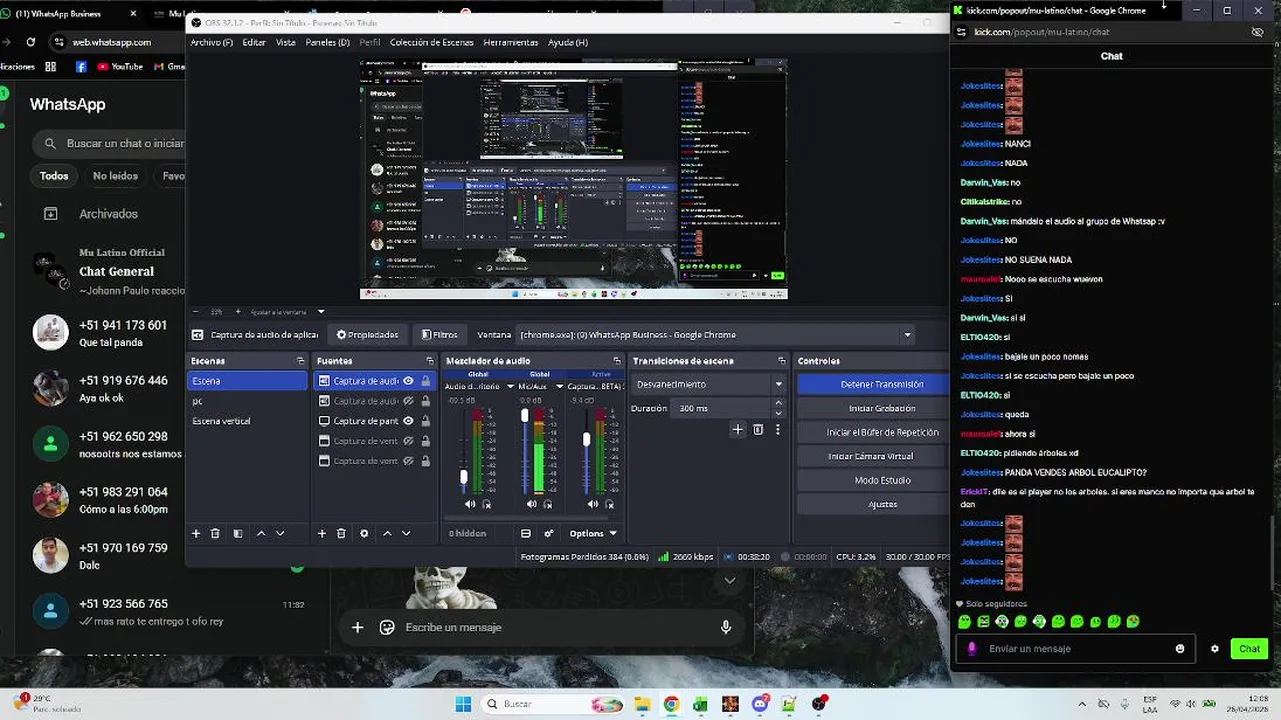Viewport: 1281px width, 720px height.
Task: Open Audio del escritorio channel dropdown in mixer
Action: coord(510,386)
